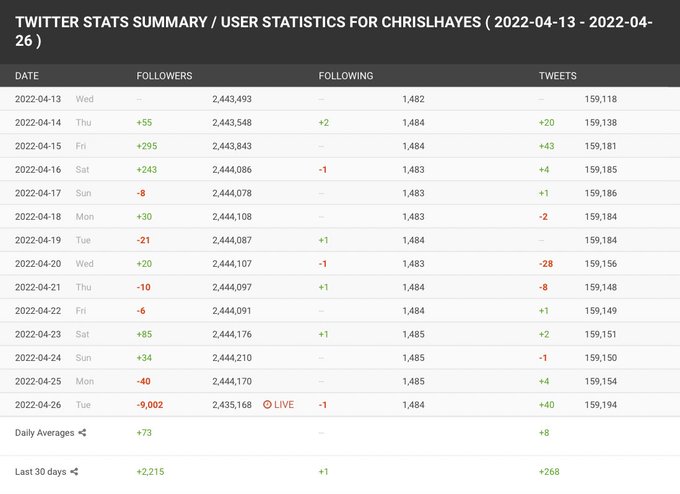This screenshot has width=680, height=494.
Task: Select the 2022-04-13 date row
Action: 39,99
